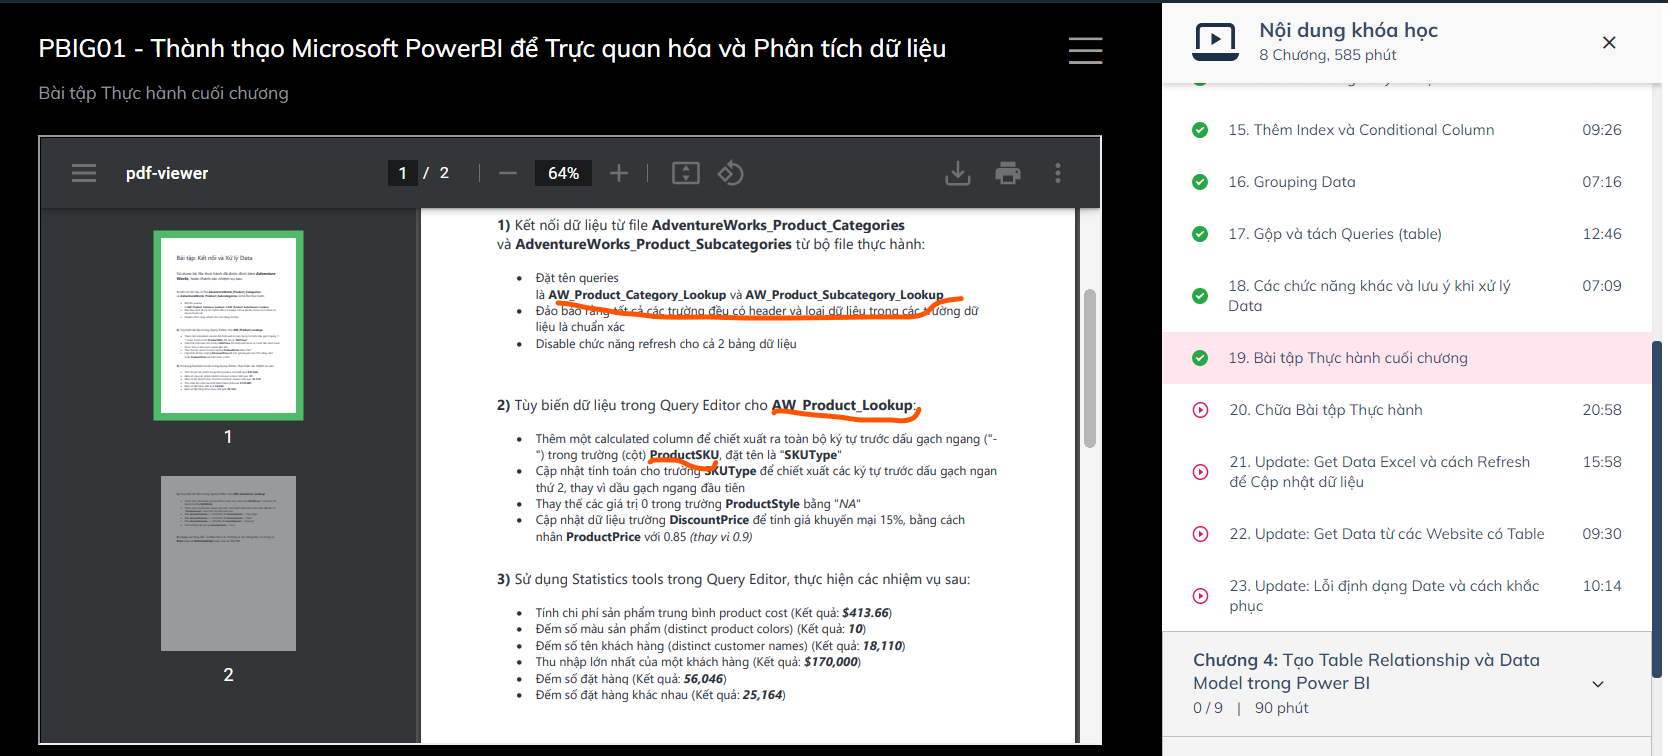Click the course title PBIG01 heading

[492, 48]
